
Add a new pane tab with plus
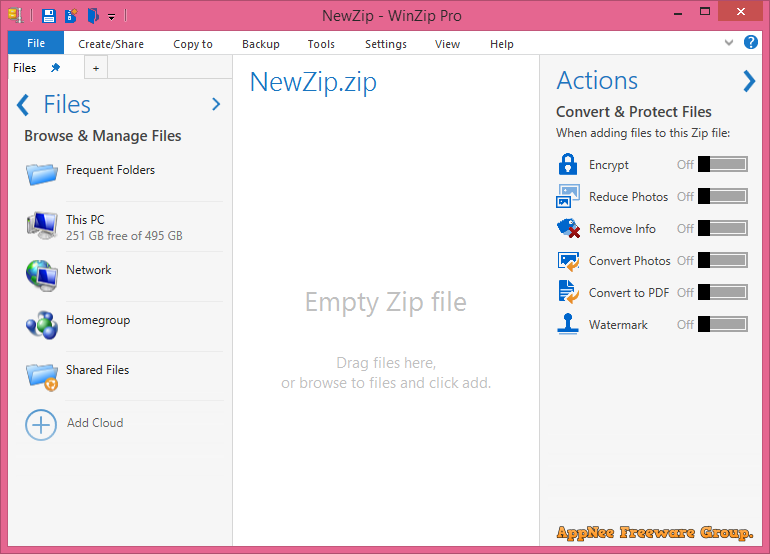pos(96,68)
